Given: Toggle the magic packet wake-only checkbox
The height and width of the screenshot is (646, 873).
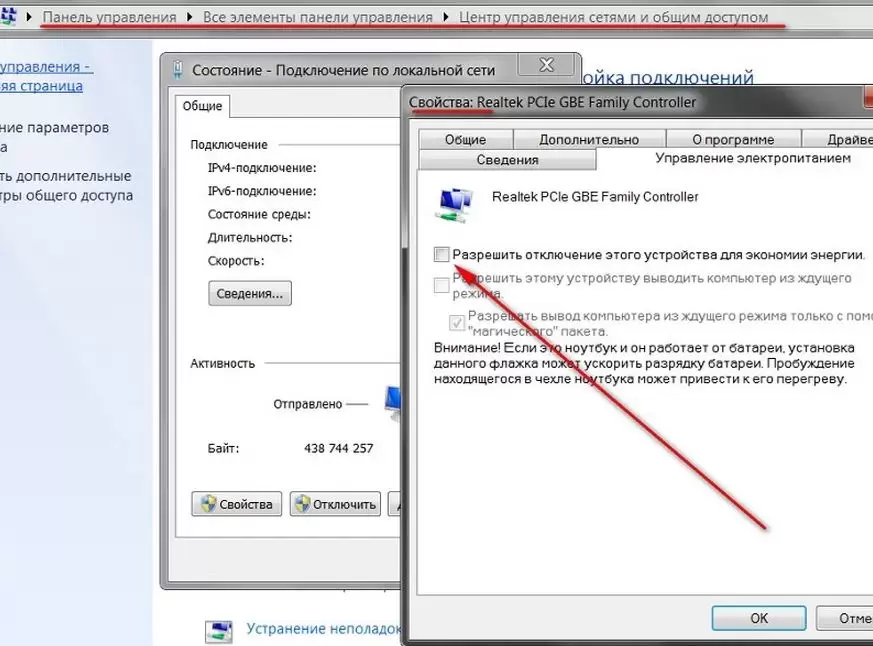Looking at the screenshot, I should pos(459,322).
